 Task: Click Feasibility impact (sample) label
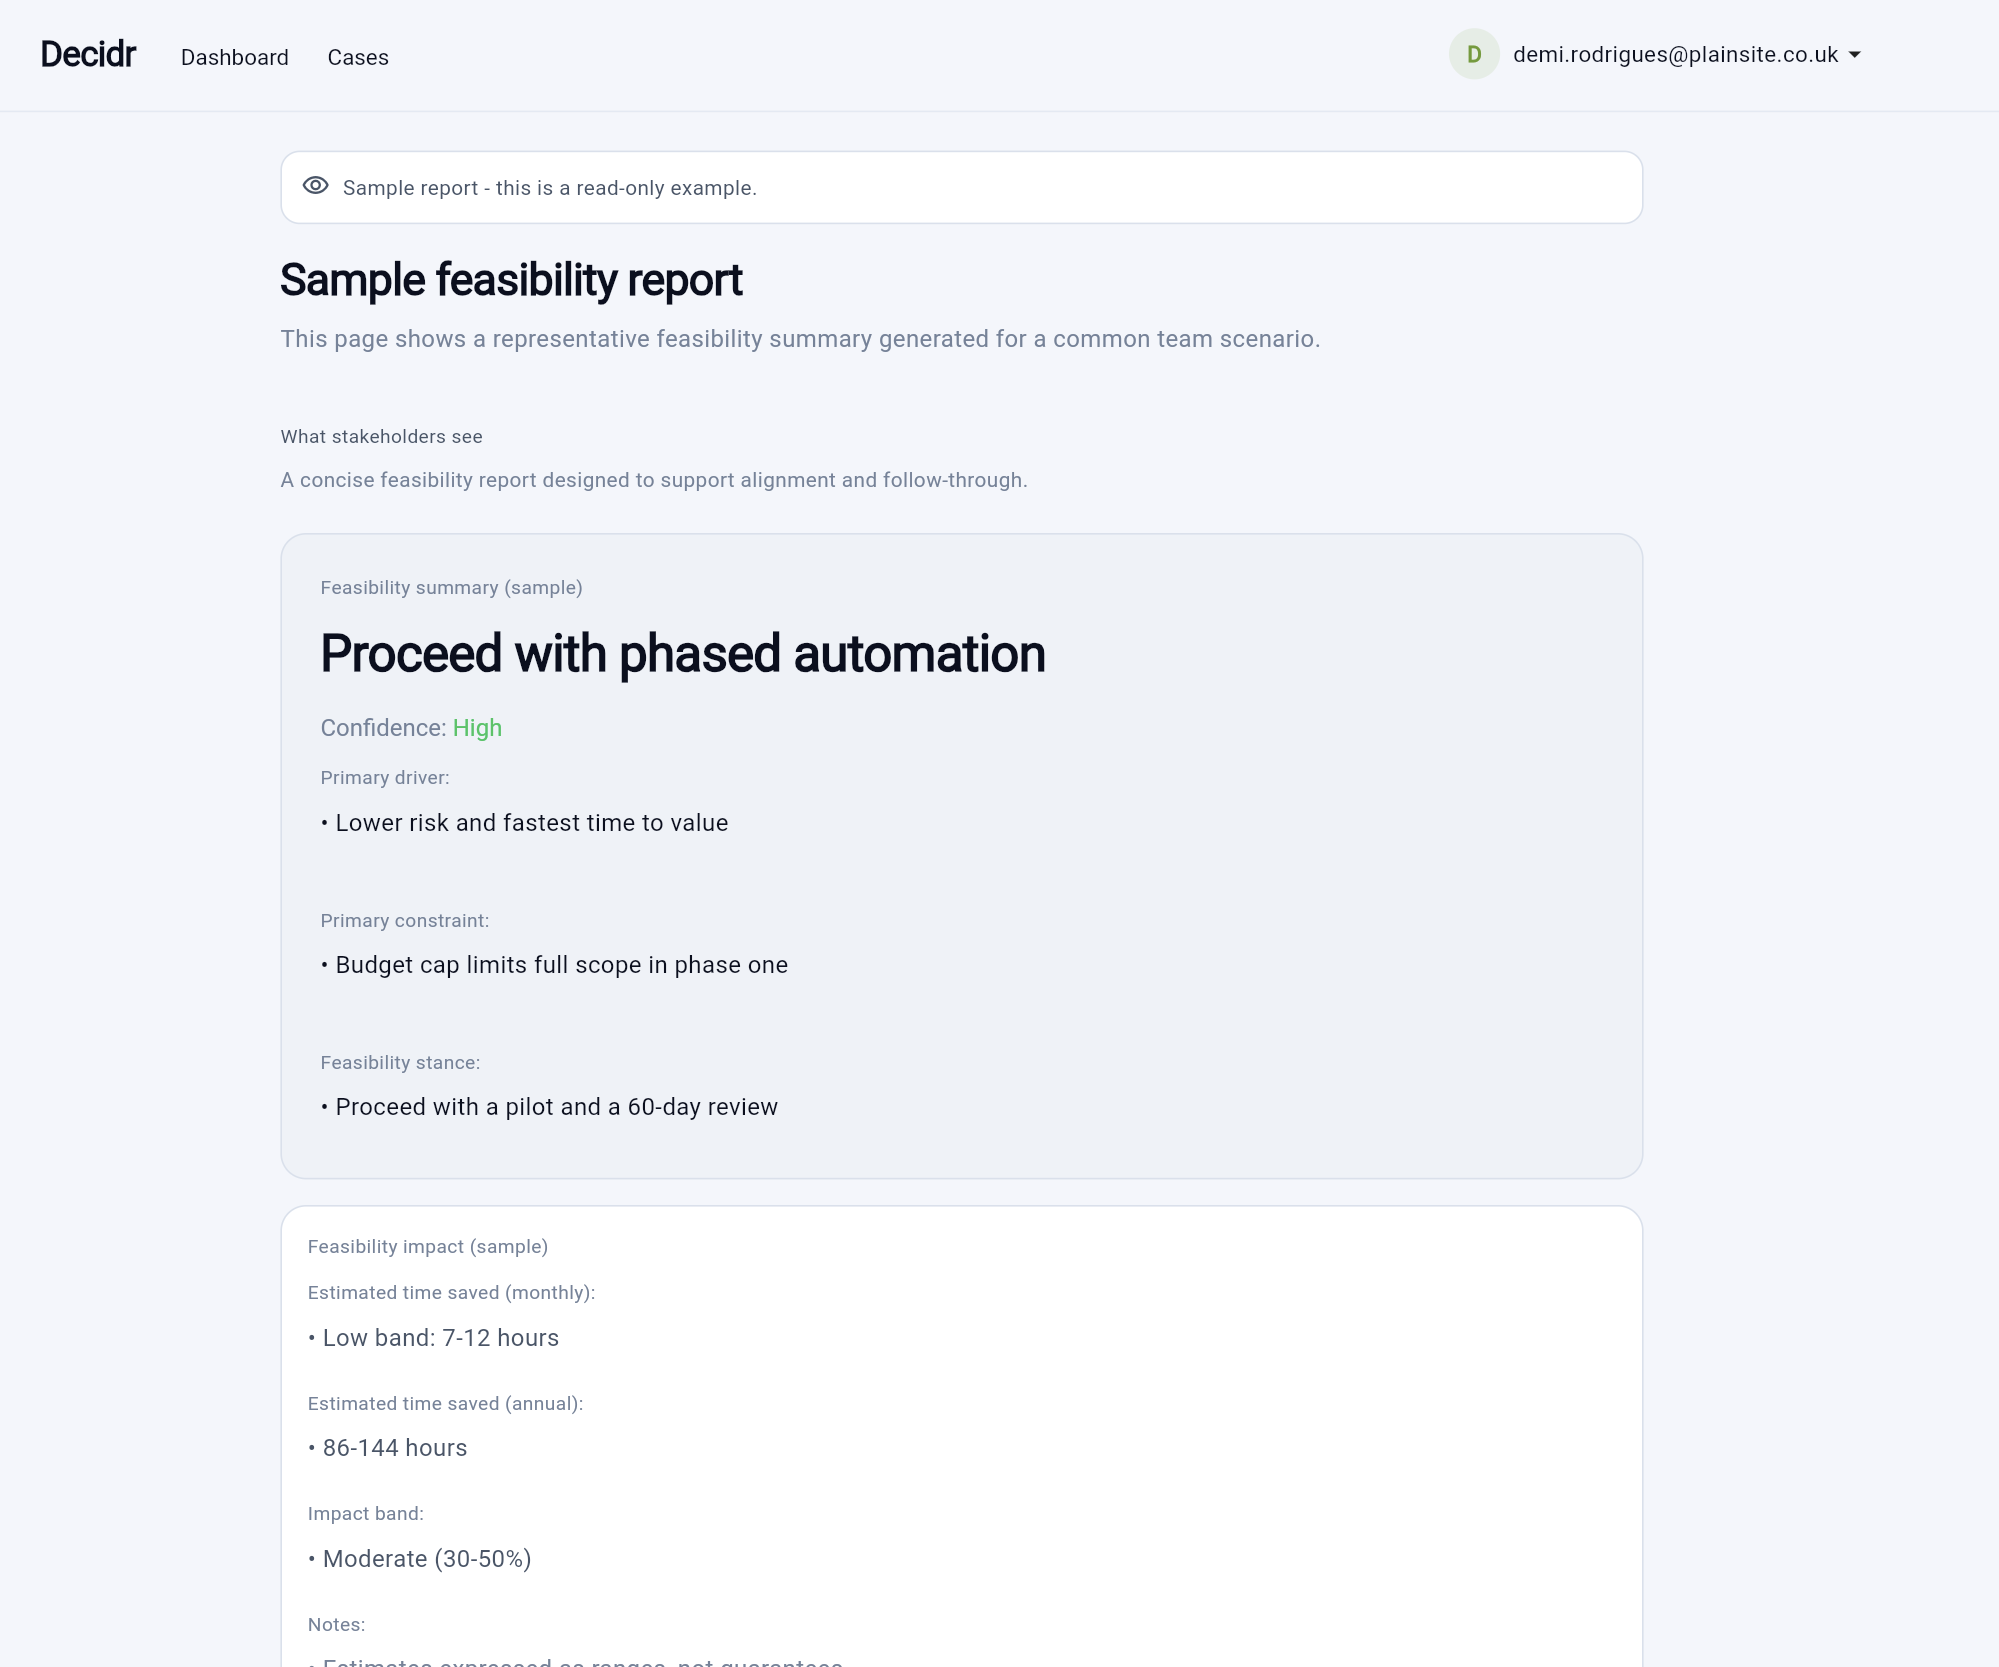coord(427,1247)
